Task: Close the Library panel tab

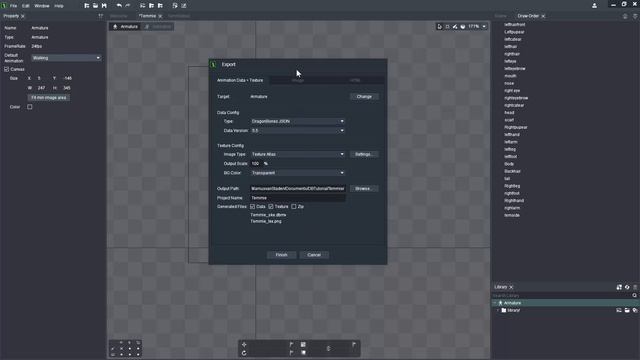Action: (x=511, y=287)
